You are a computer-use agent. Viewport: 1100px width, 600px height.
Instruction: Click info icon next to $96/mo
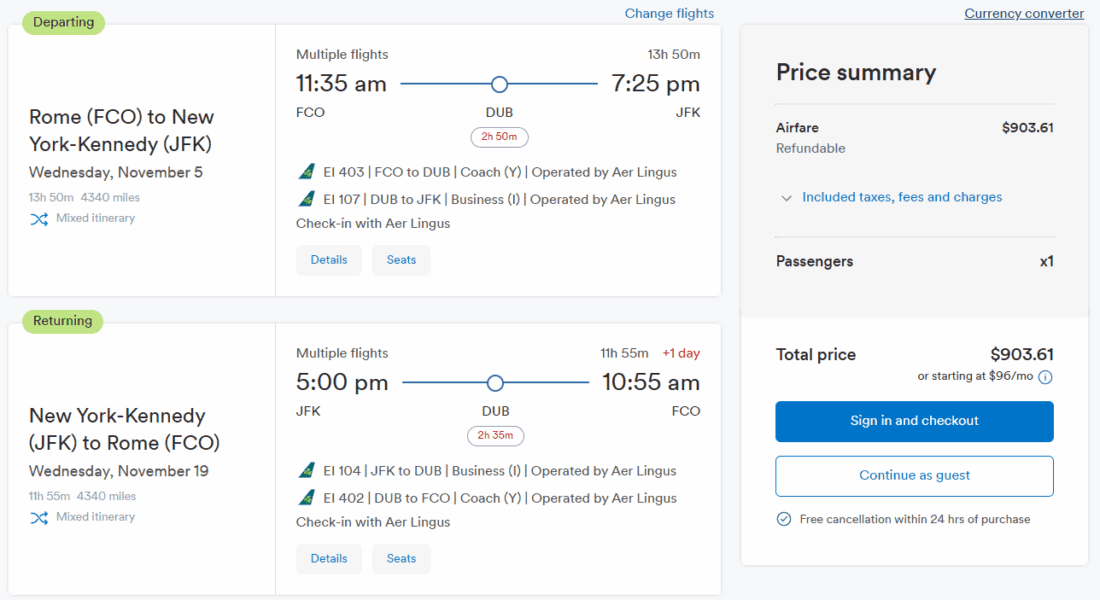[1045, 377]
